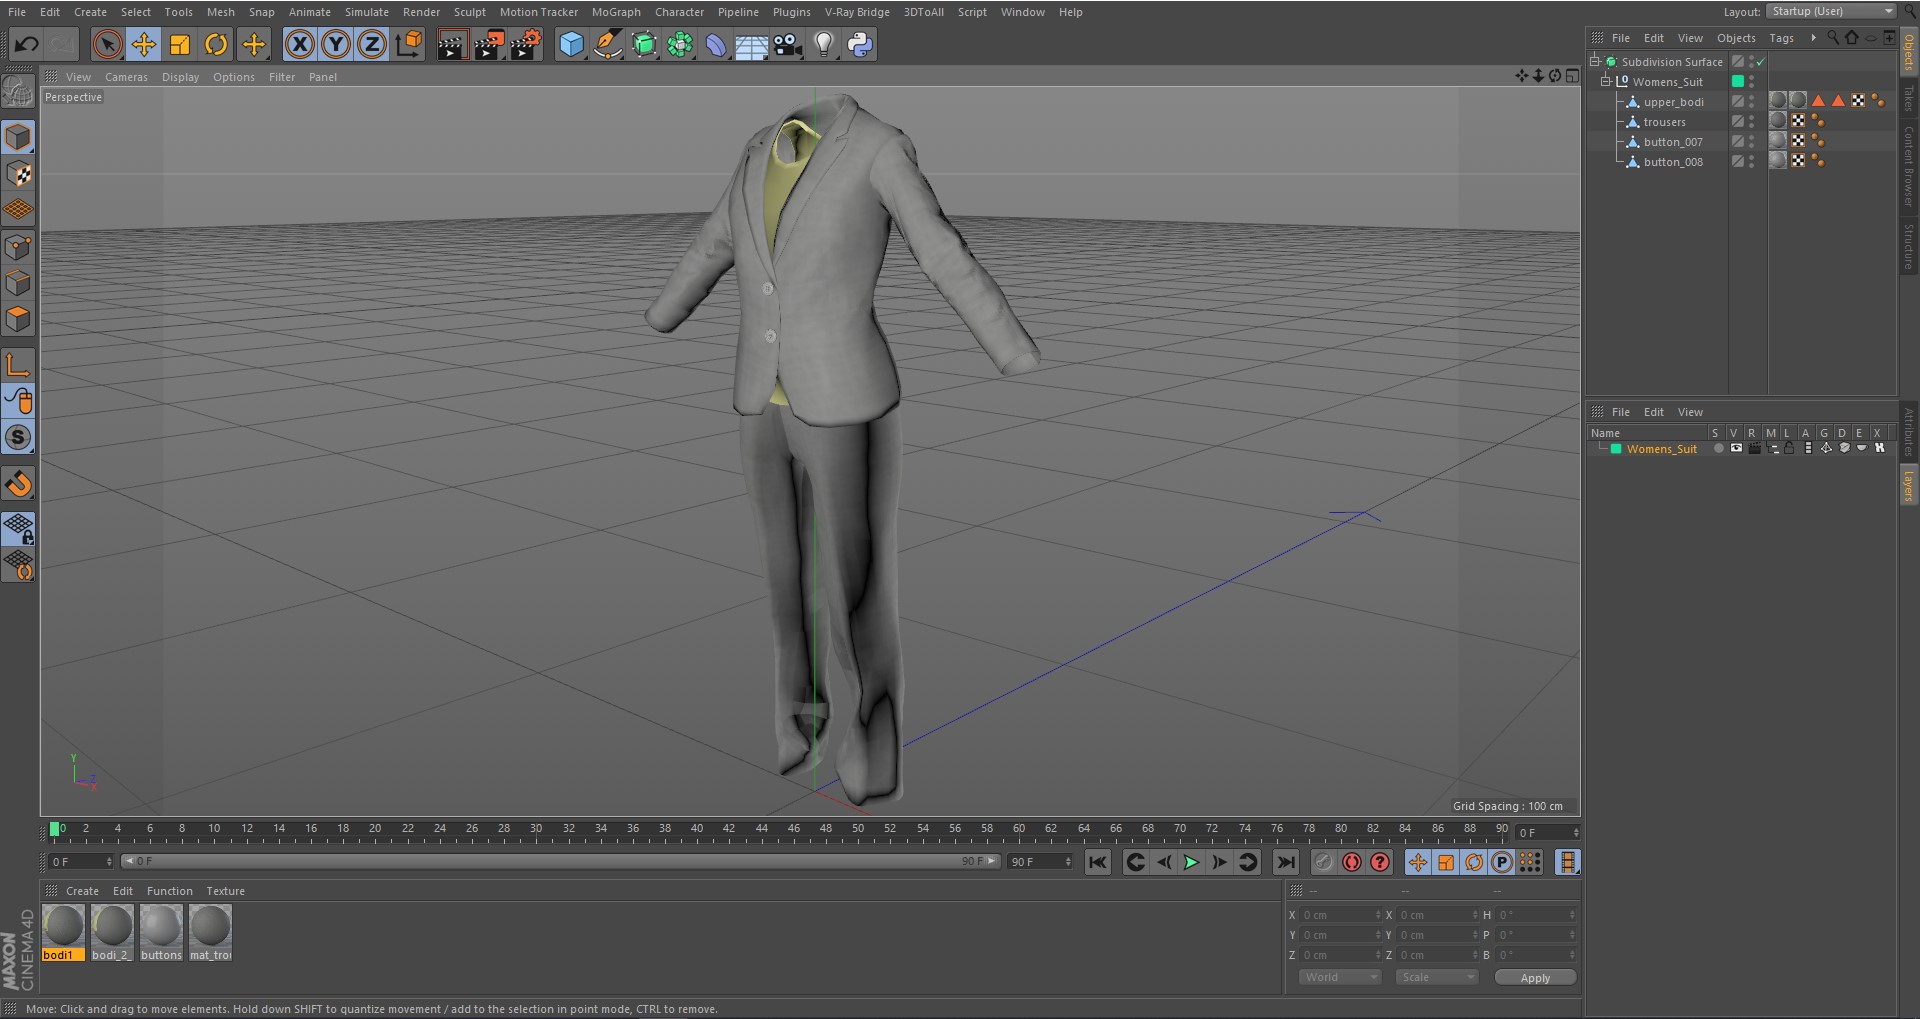Click the X position input field
The width and height of the screenshot is (1920, 1019).
(x=1340, y=915)
